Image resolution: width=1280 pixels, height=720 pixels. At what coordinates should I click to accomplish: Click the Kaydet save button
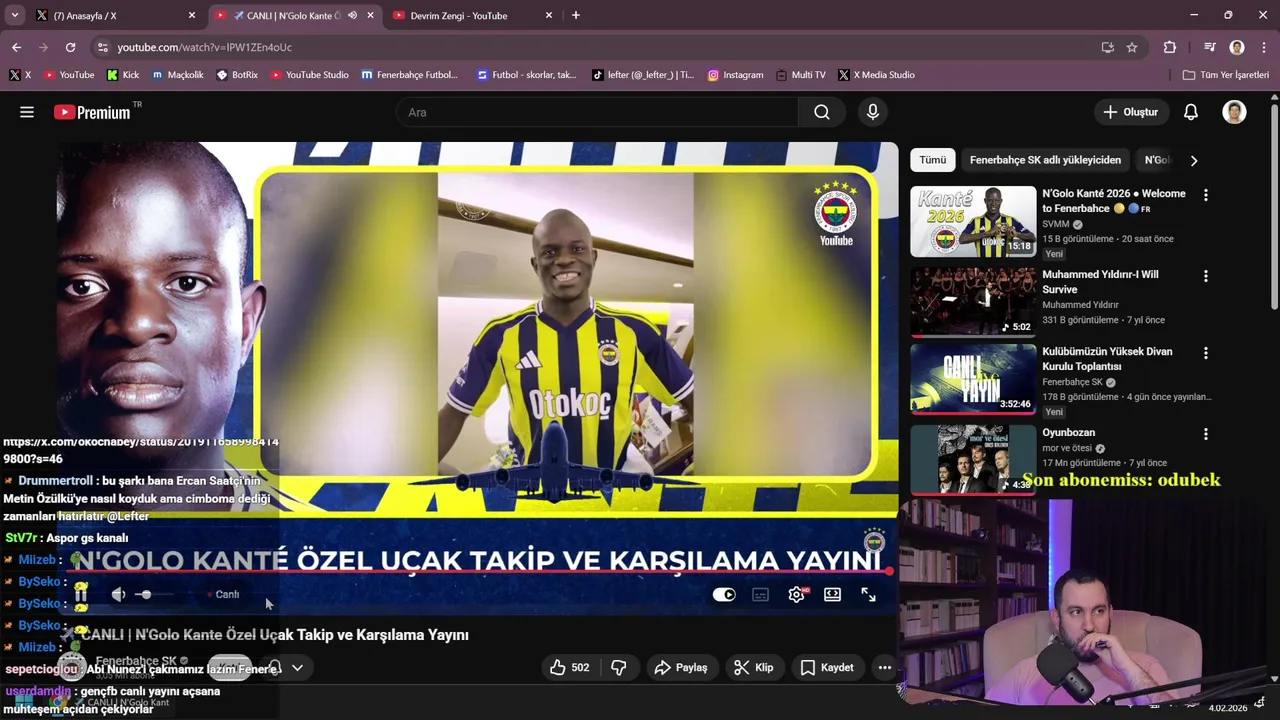tap(827, 667)
